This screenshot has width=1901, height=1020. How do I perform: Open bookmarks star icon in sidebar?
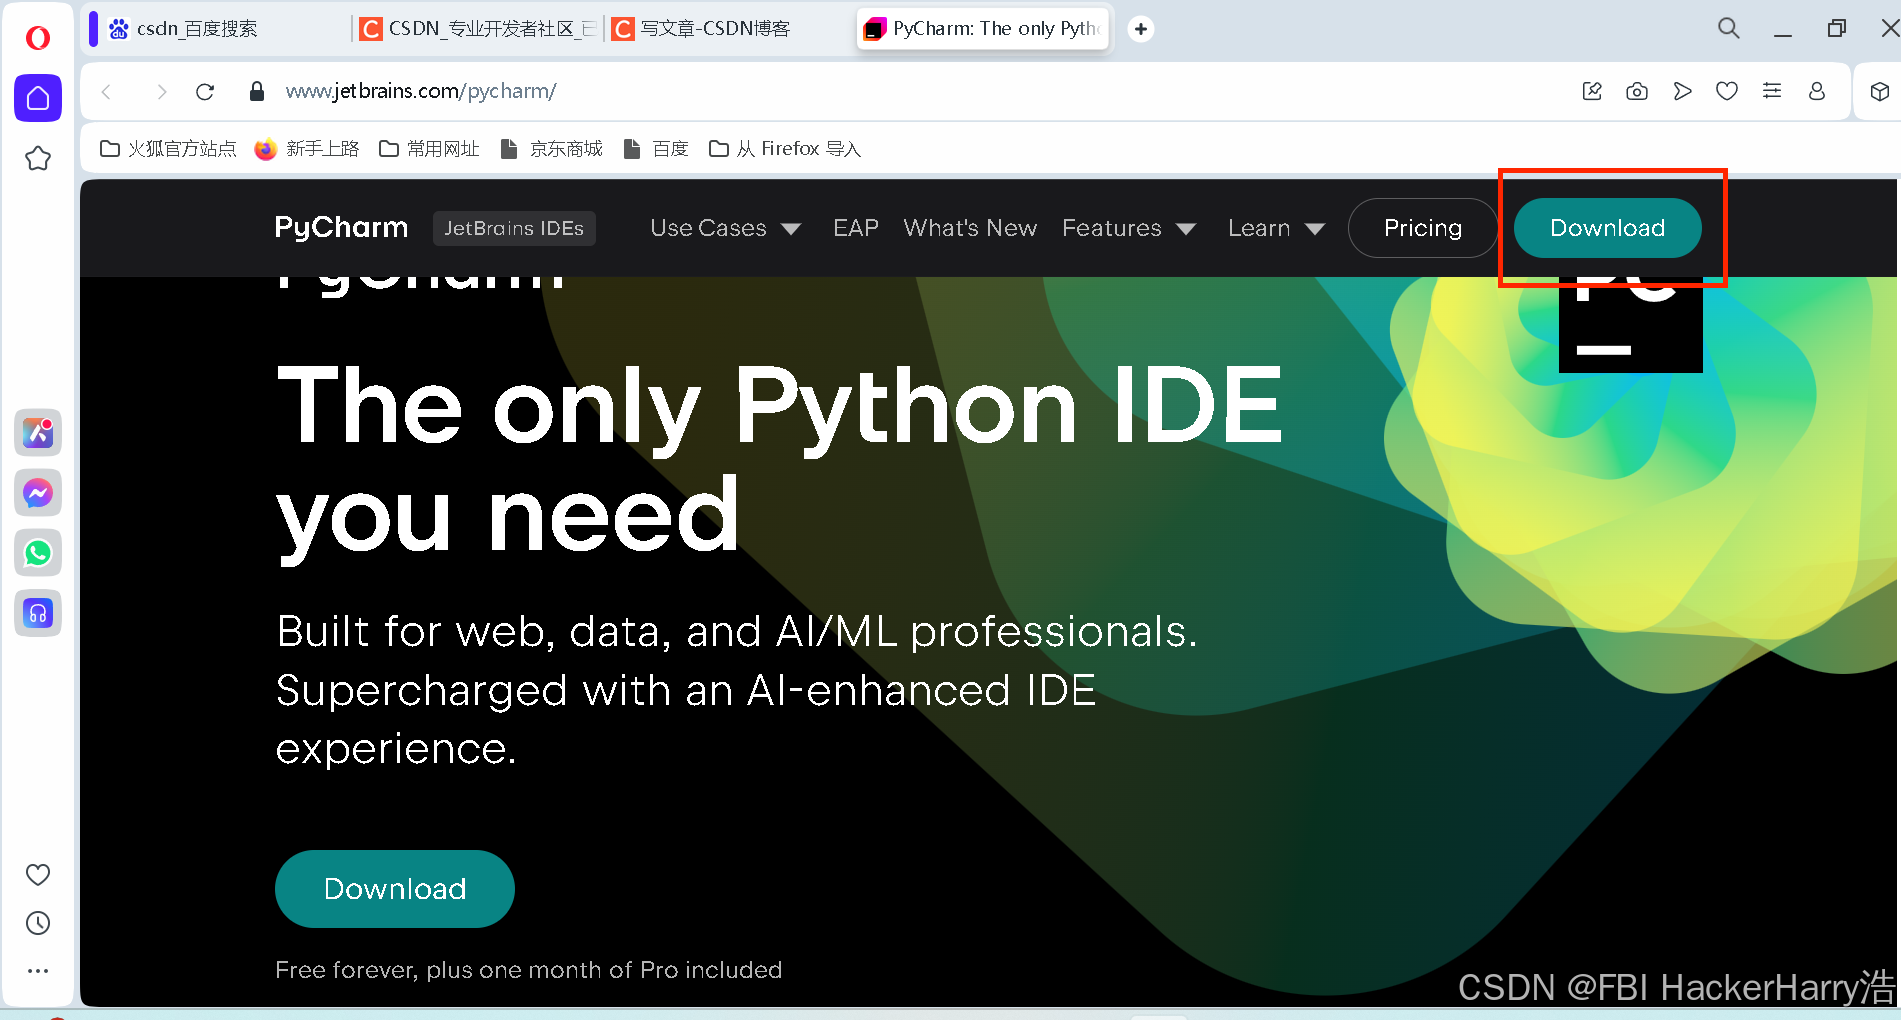[38, 158]
